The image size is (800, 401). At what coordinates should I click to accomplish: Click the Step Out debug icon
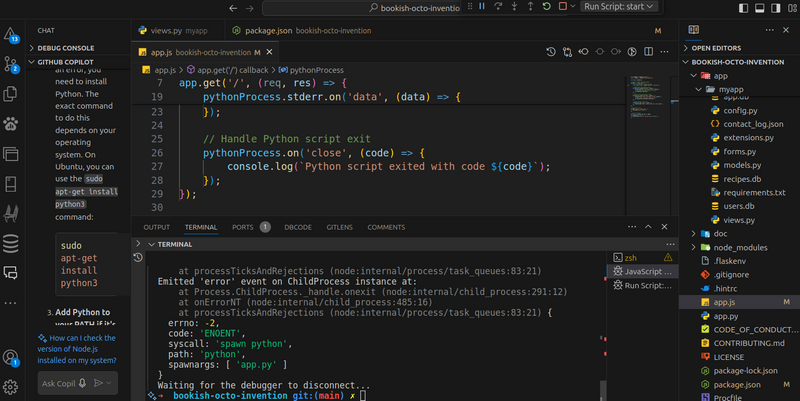531,7
